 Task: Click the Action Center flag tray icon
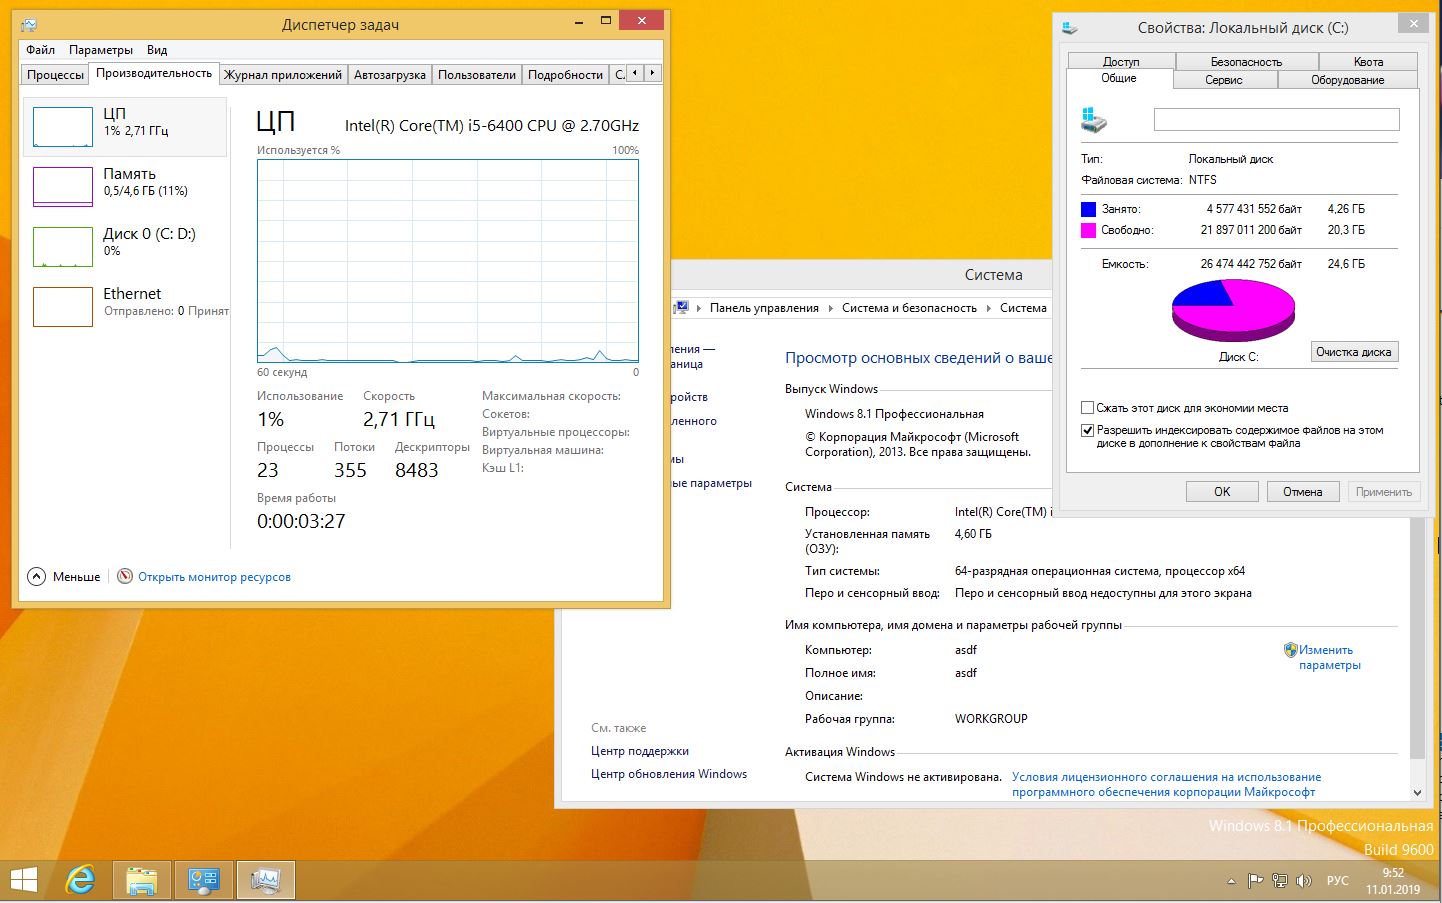click(1255, 881)
